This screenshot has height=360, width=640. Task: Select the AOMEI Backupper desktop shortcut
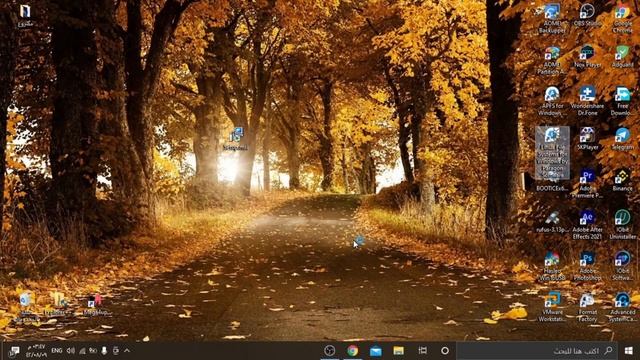tap(552, 19)
